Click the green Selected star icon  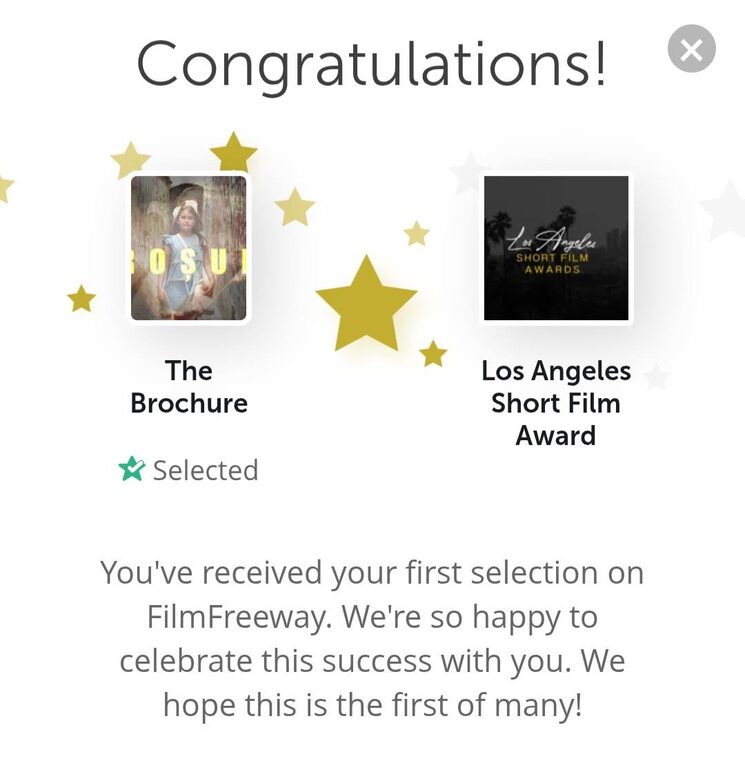point(132,469)
